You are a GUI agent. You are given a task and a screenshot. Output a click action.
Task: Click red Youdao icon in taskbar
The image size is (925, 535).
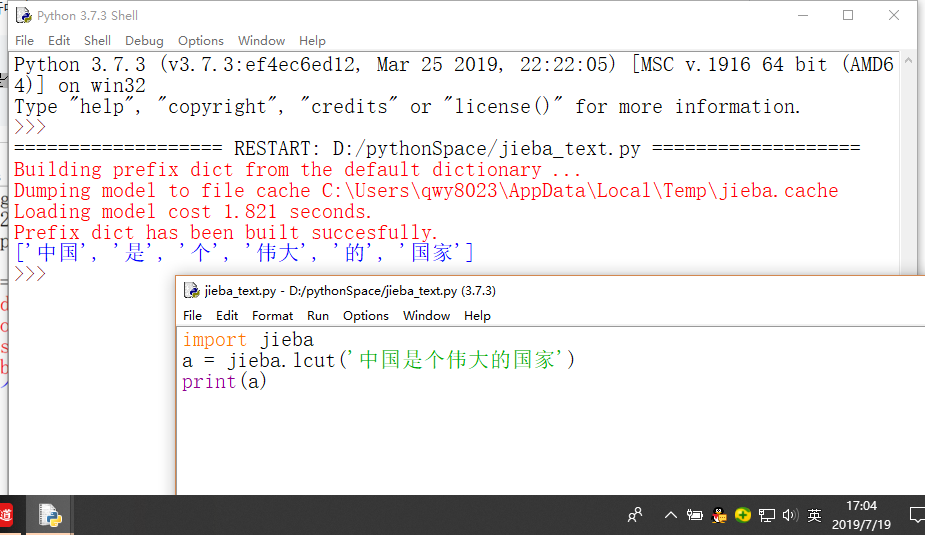pyautogui.click(x=6, y=516)
